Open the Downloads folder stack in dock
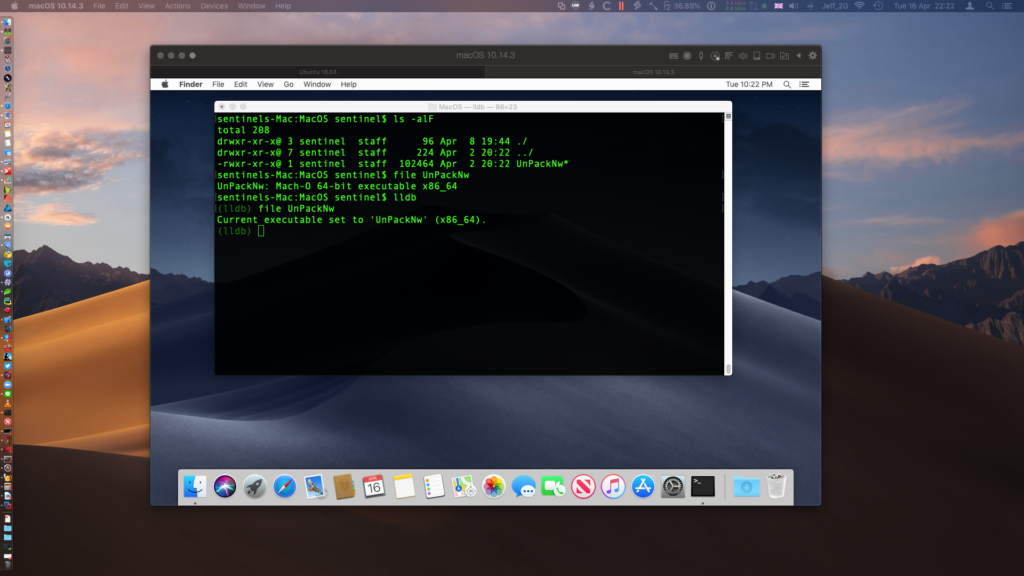 point(745,487)
